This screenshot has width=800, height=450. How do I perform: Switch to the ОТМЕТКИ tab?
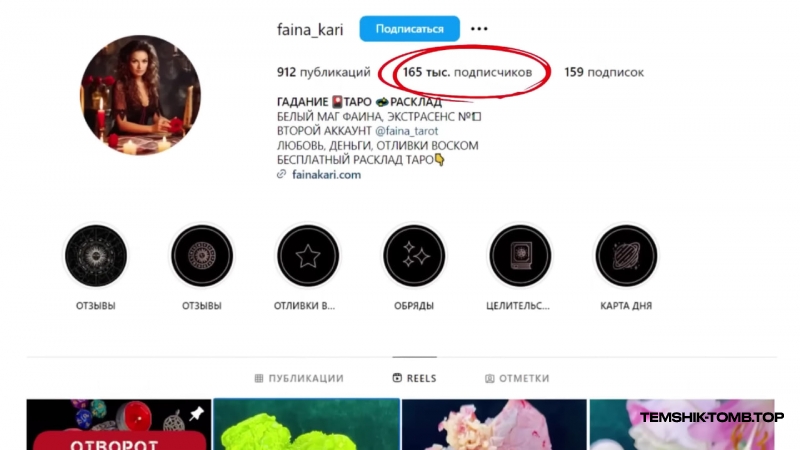tap(517, 378)
